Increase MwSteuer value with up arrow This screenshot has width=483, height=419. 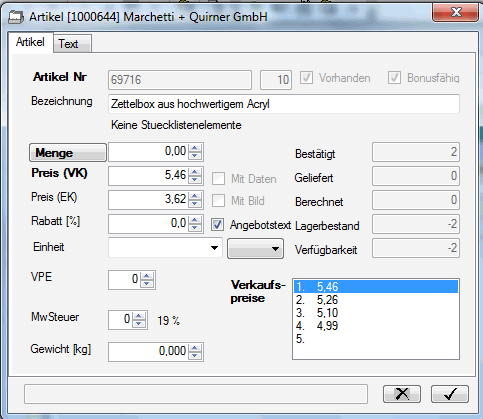coord(139,316)
